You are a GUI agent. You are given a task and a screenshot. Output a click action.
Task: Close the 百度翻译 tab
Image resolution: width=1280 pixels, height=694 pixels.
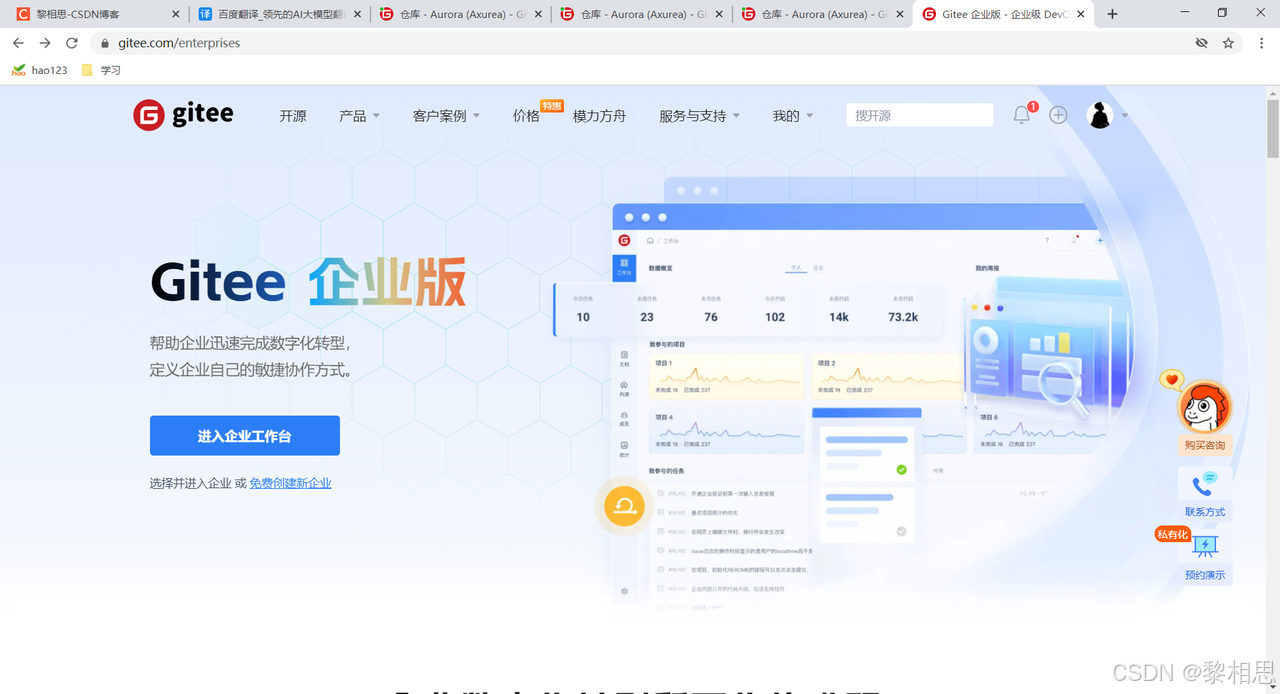pyautogui.click(x=358, y=14)
